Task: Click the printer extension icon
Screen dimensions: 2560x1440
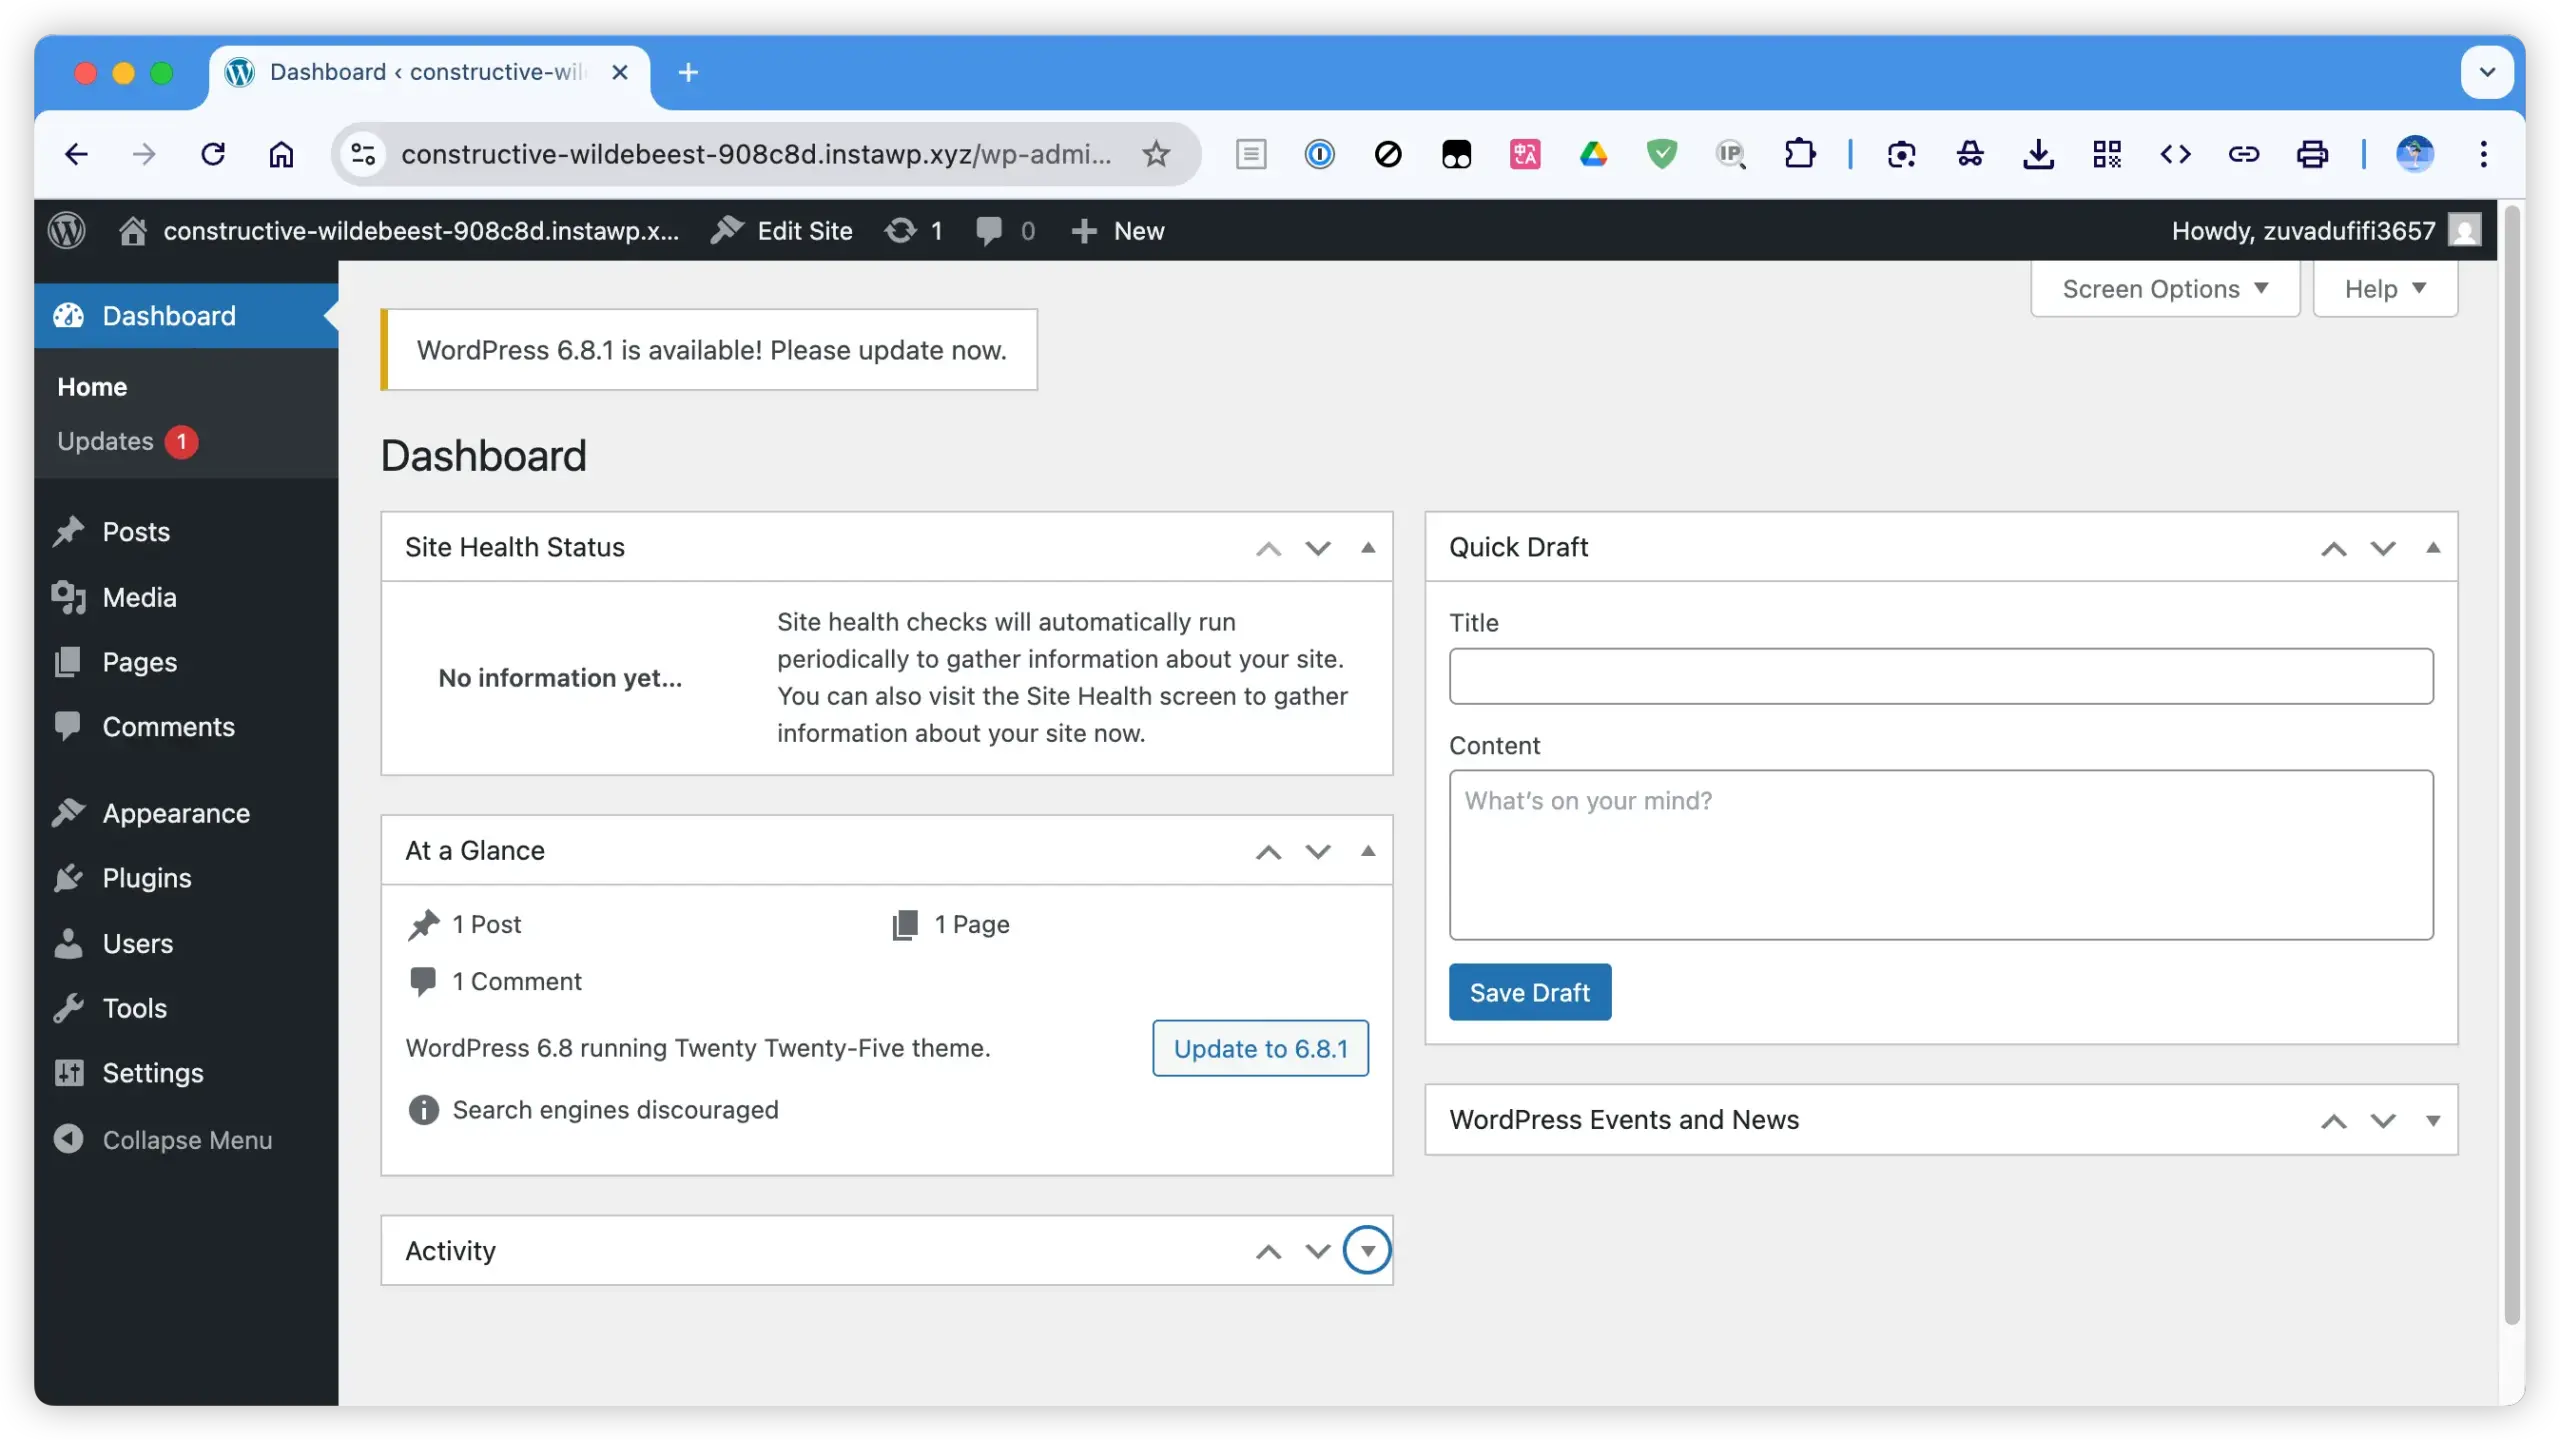Action: tap(2312, 154)
